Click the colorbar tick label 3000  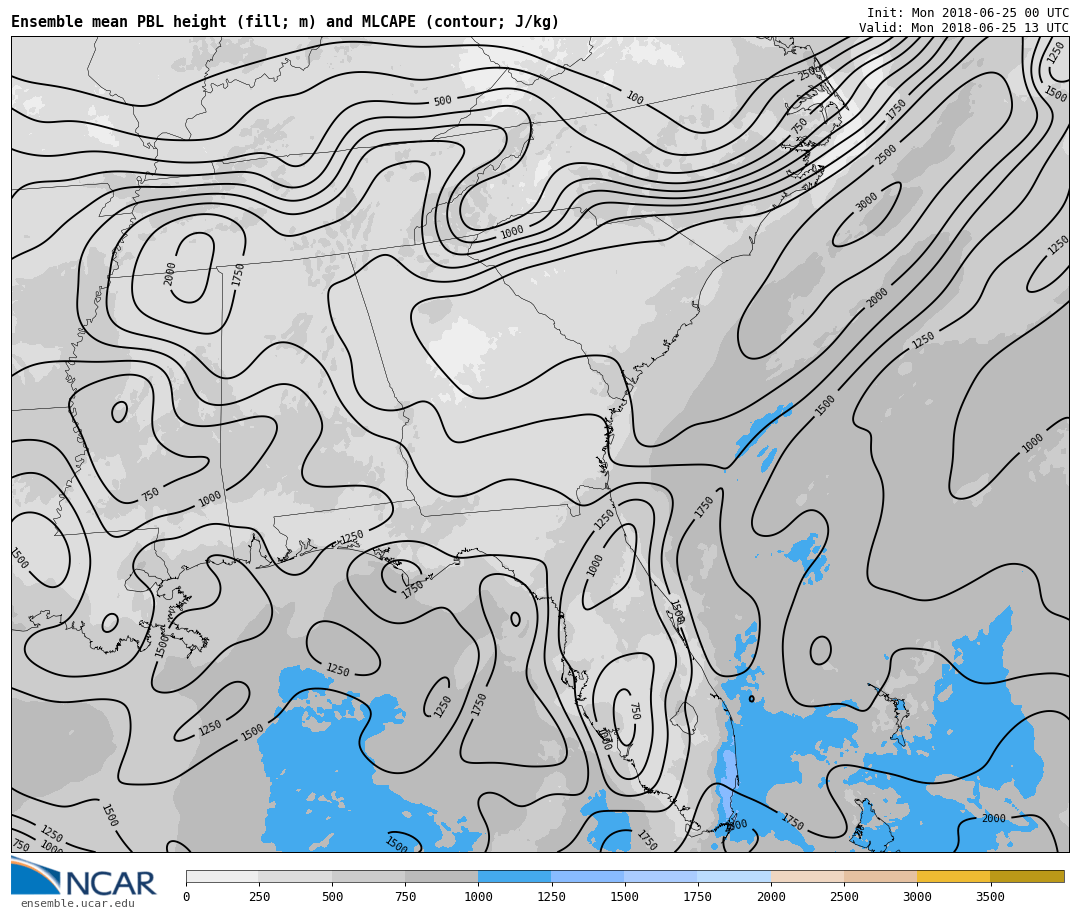[x=917, y=896]
